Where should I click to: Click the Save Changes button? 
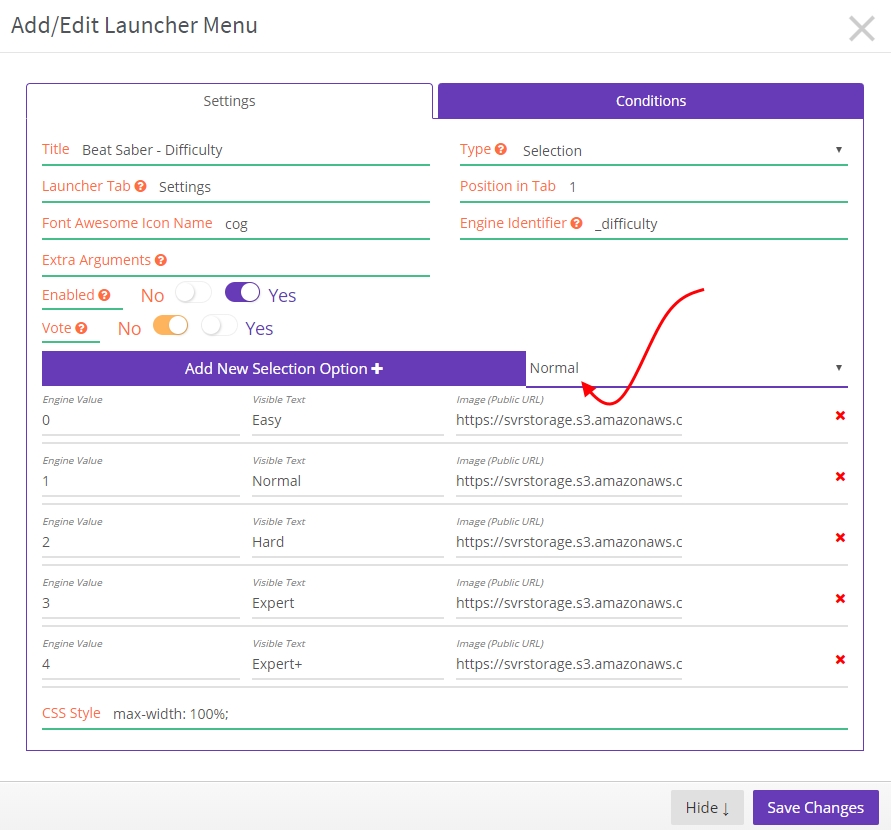pos(815,807)
